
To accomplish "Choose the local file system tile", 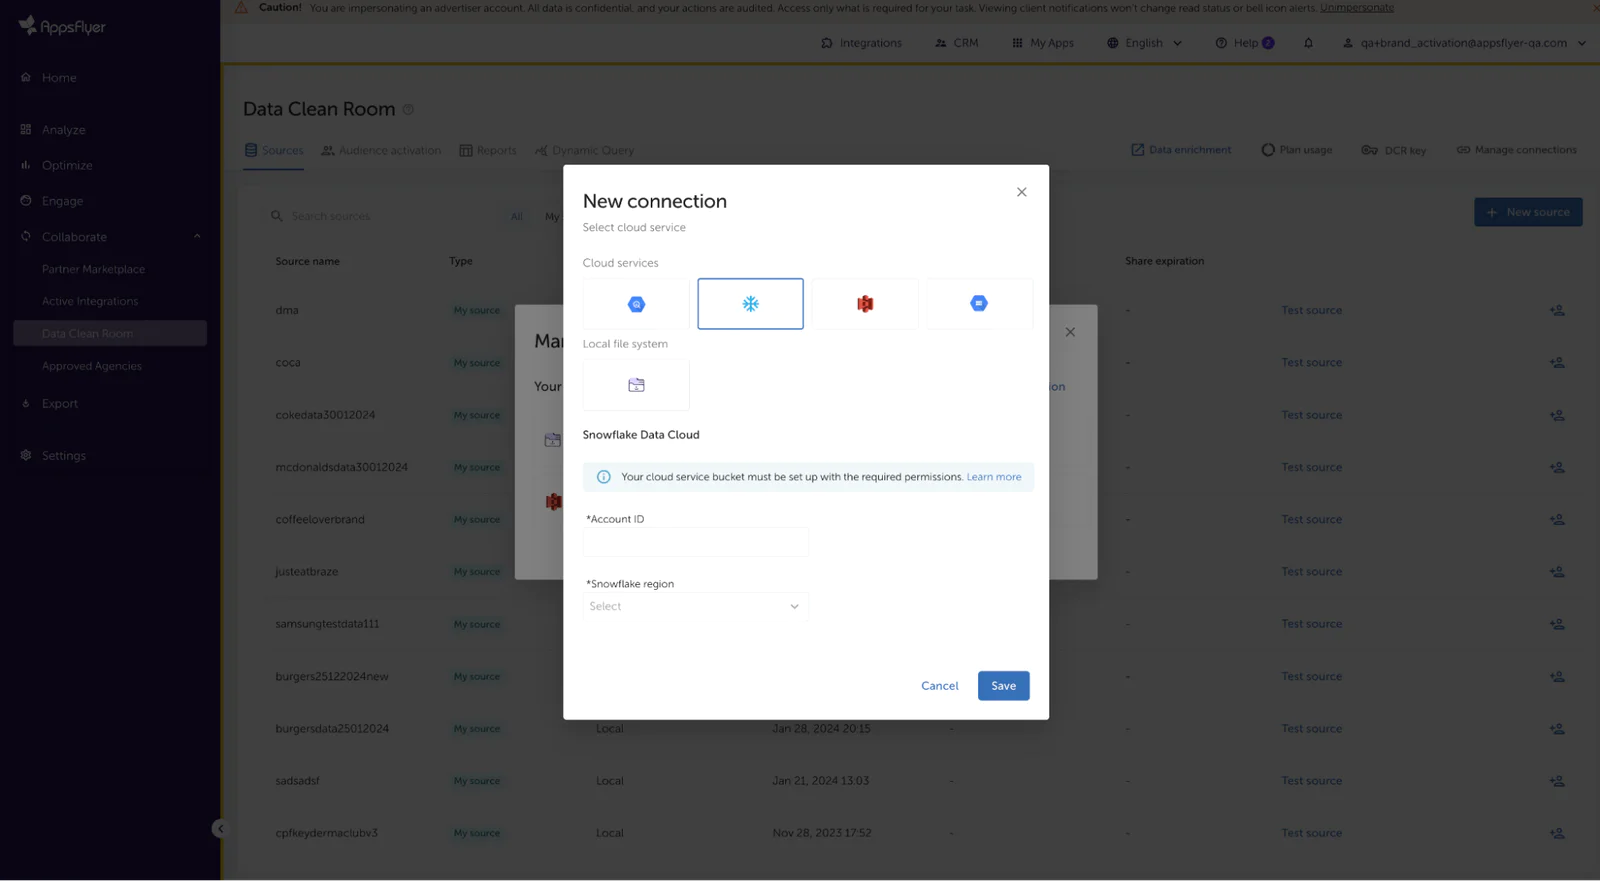I will tap(636, 385).
